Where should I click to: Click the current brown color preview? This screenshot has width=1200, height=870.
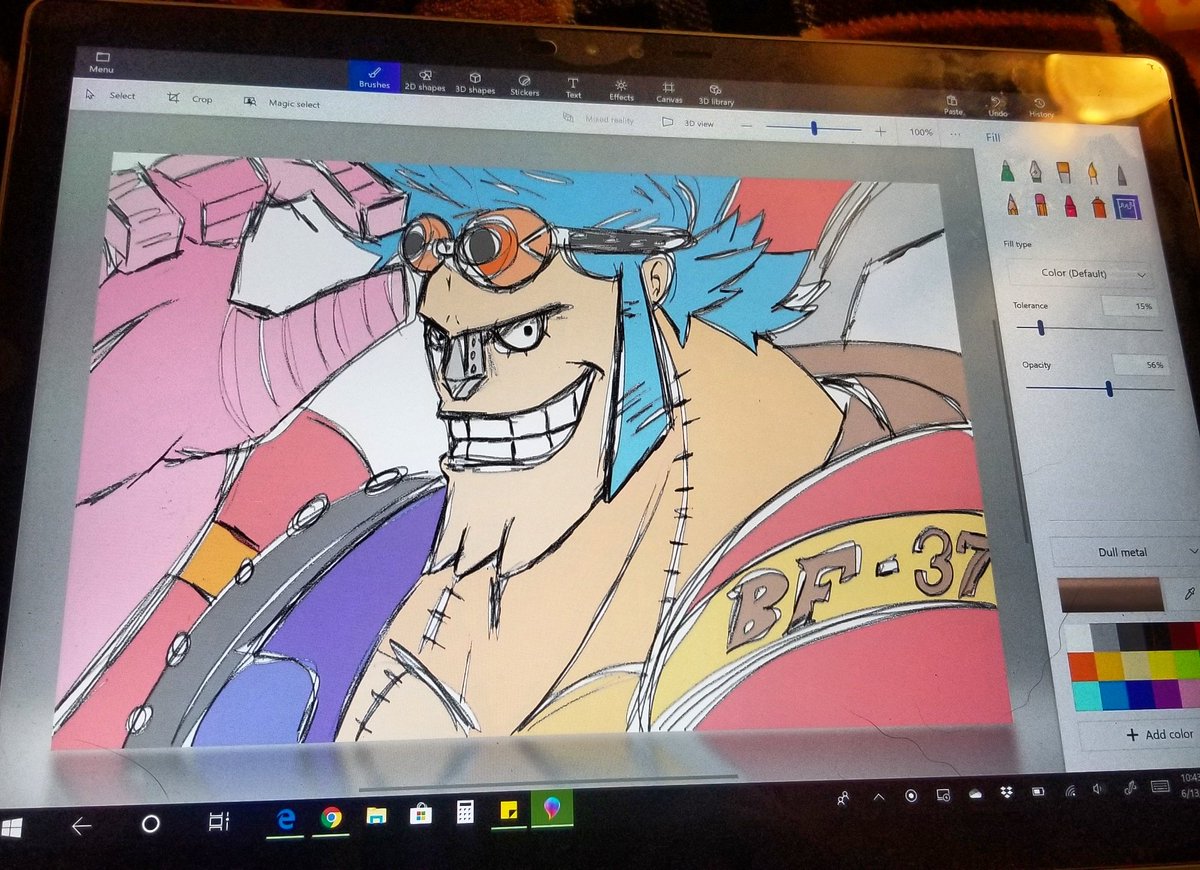(x=1110, y=594)
